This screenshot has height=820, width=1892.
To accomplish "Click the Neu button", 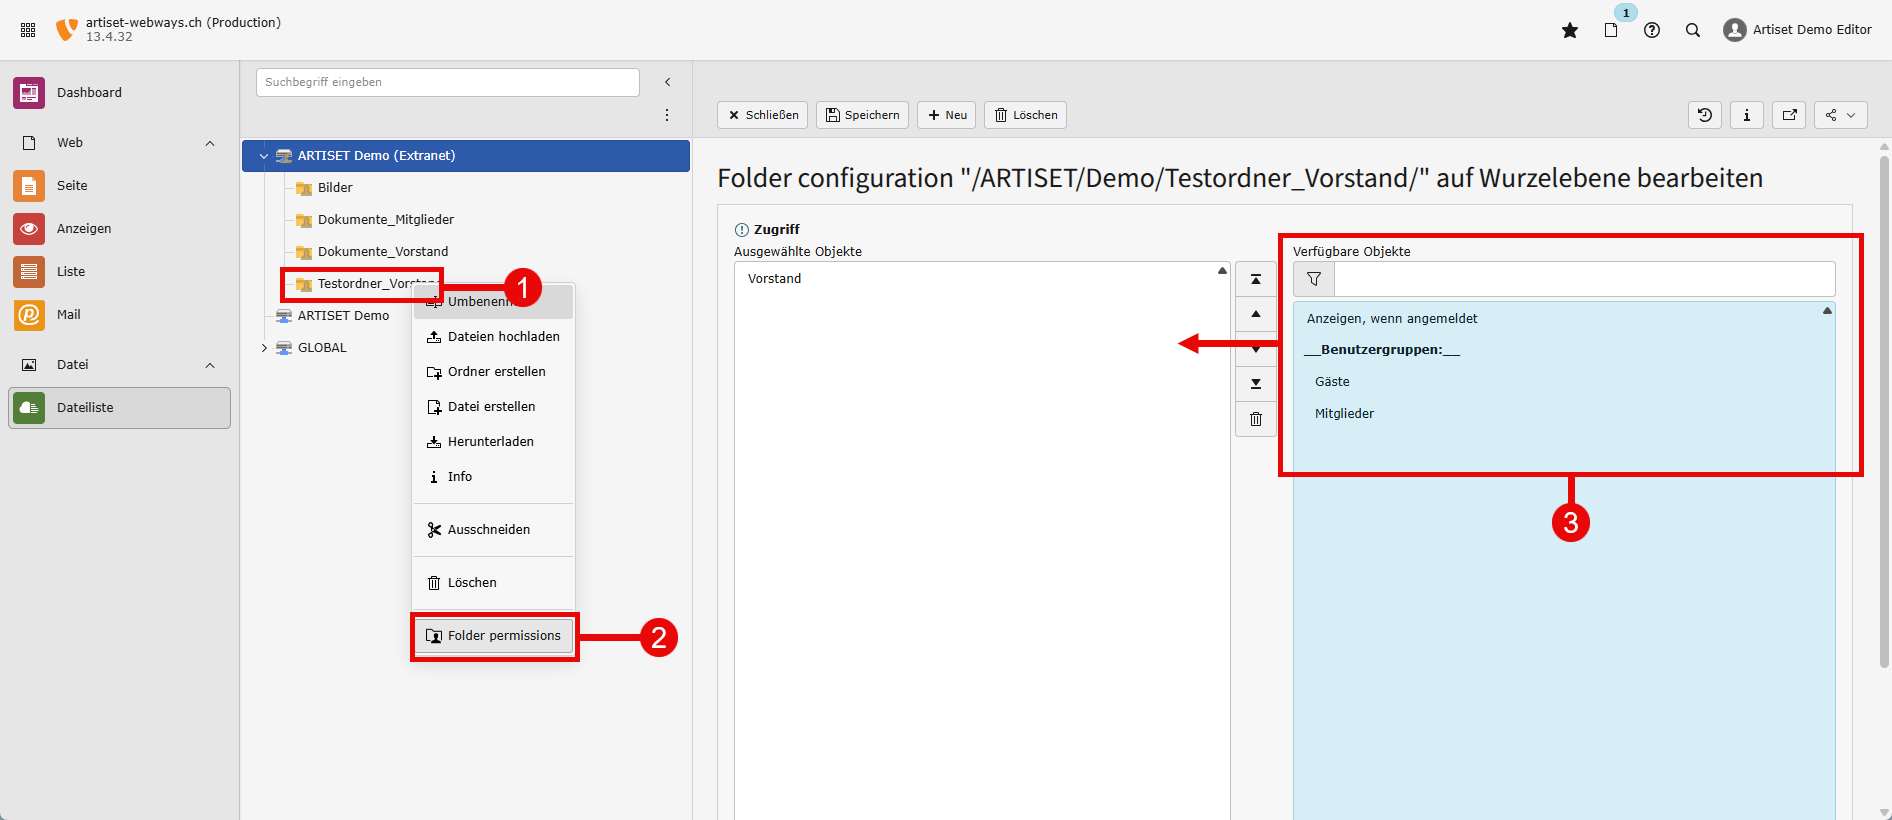I will pyautogui.click(x=946, y=115).
